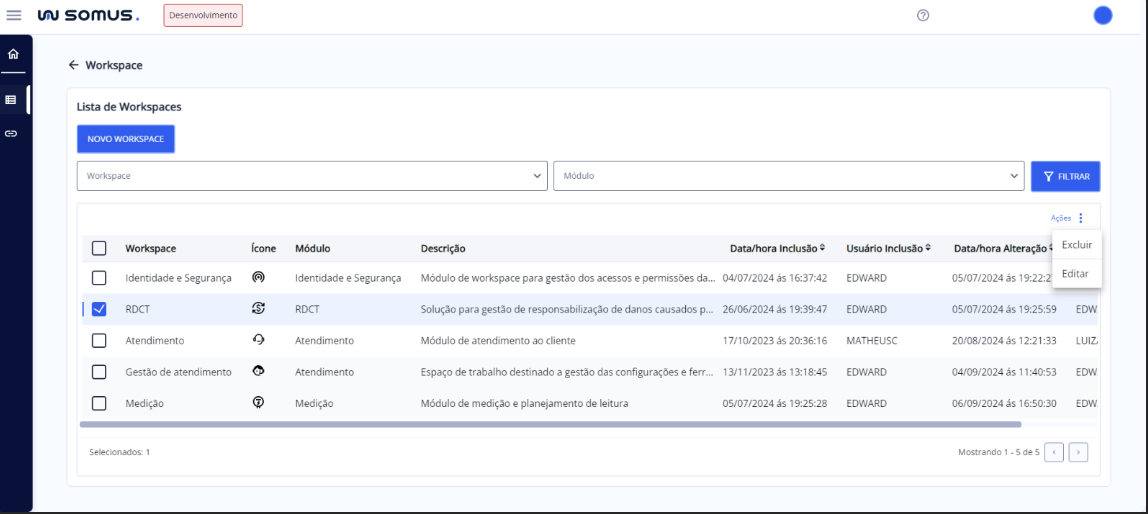Click description 'Módulo de medição e planejamento de leitura'
The image size is (1148, 514).
525,403
